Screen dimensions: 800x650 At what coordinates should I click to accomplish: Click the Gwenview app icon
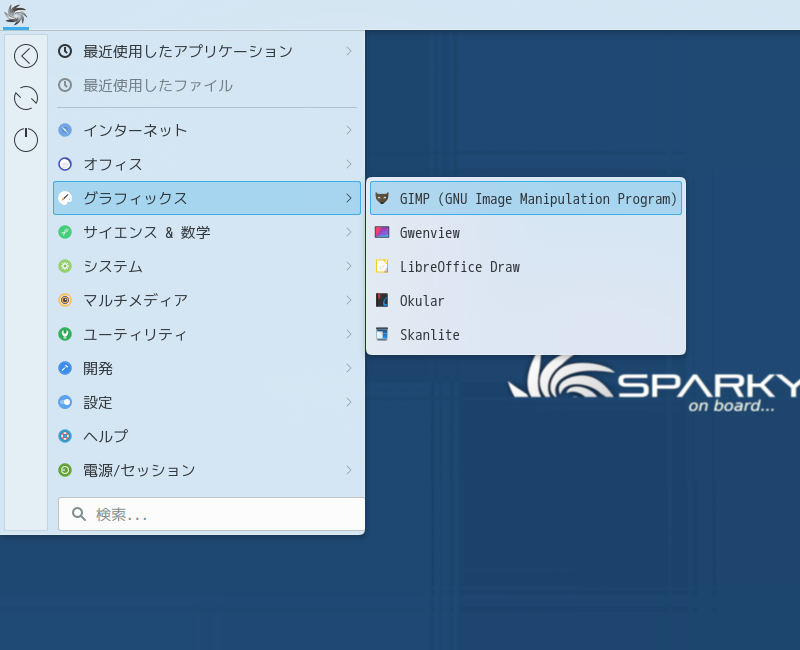pyautogui.click(x=382, y=232)
